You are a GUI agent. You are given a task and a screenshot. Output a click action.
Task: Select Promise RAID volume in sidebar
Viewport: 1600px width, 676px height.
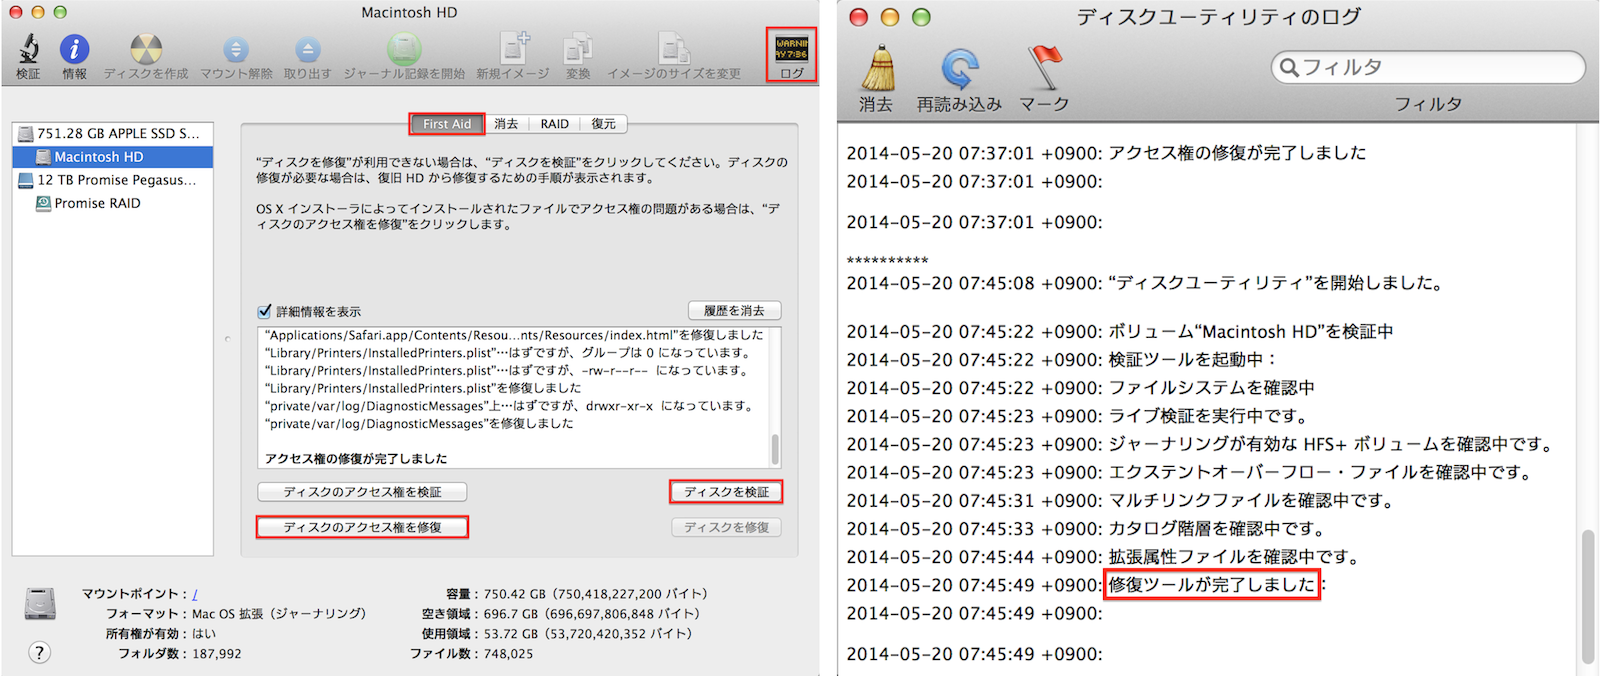(112, 203)
